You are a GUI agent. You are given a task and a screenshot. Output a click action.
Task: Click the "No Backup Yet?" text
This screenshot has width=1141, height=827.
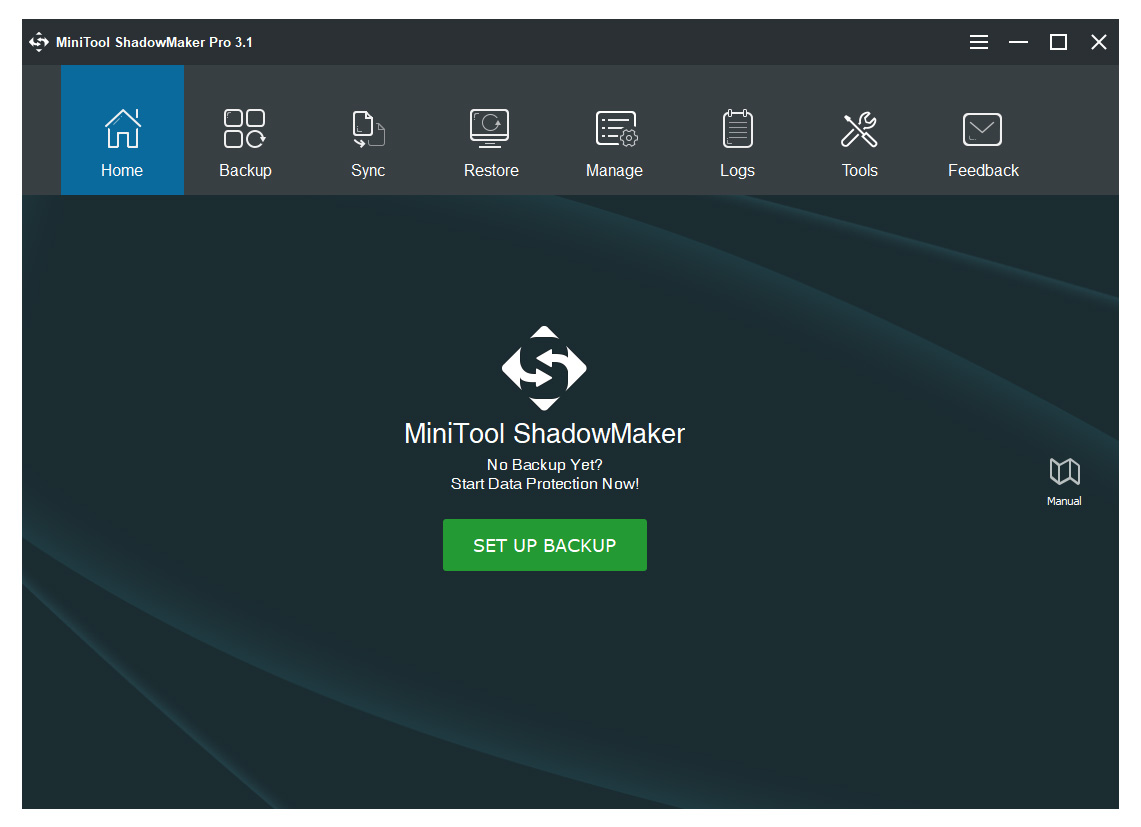coord(544,464)
